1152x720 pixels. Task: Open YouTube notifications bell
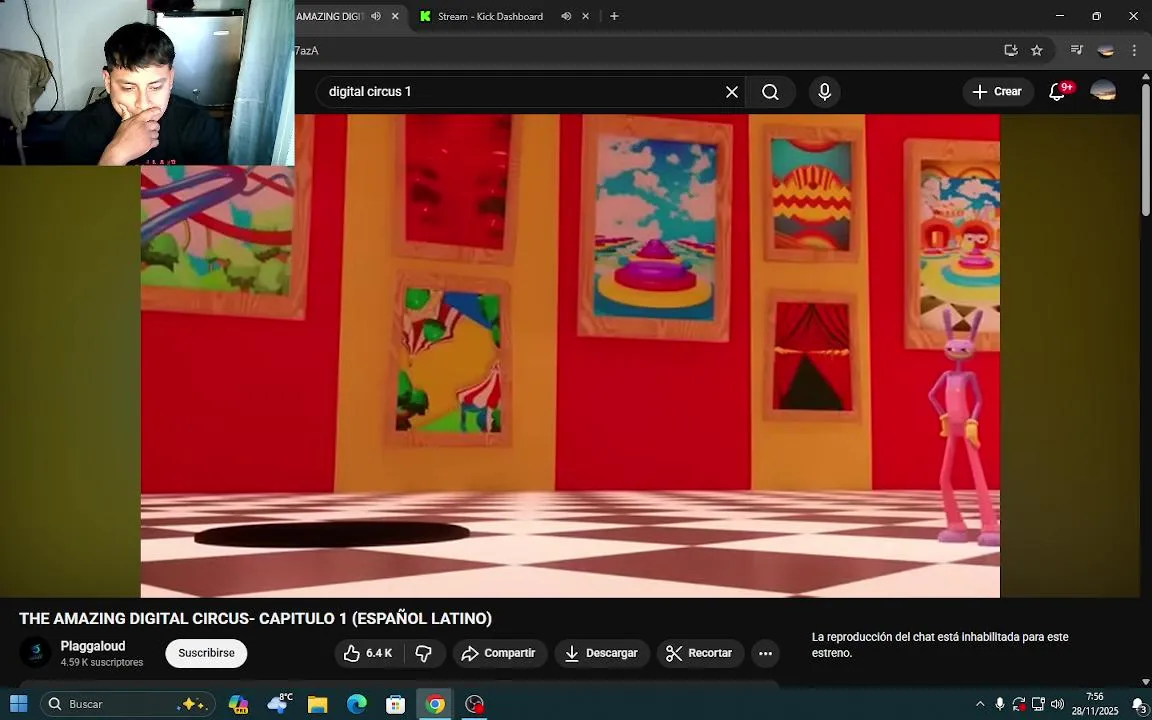[x=1057, y=92]
